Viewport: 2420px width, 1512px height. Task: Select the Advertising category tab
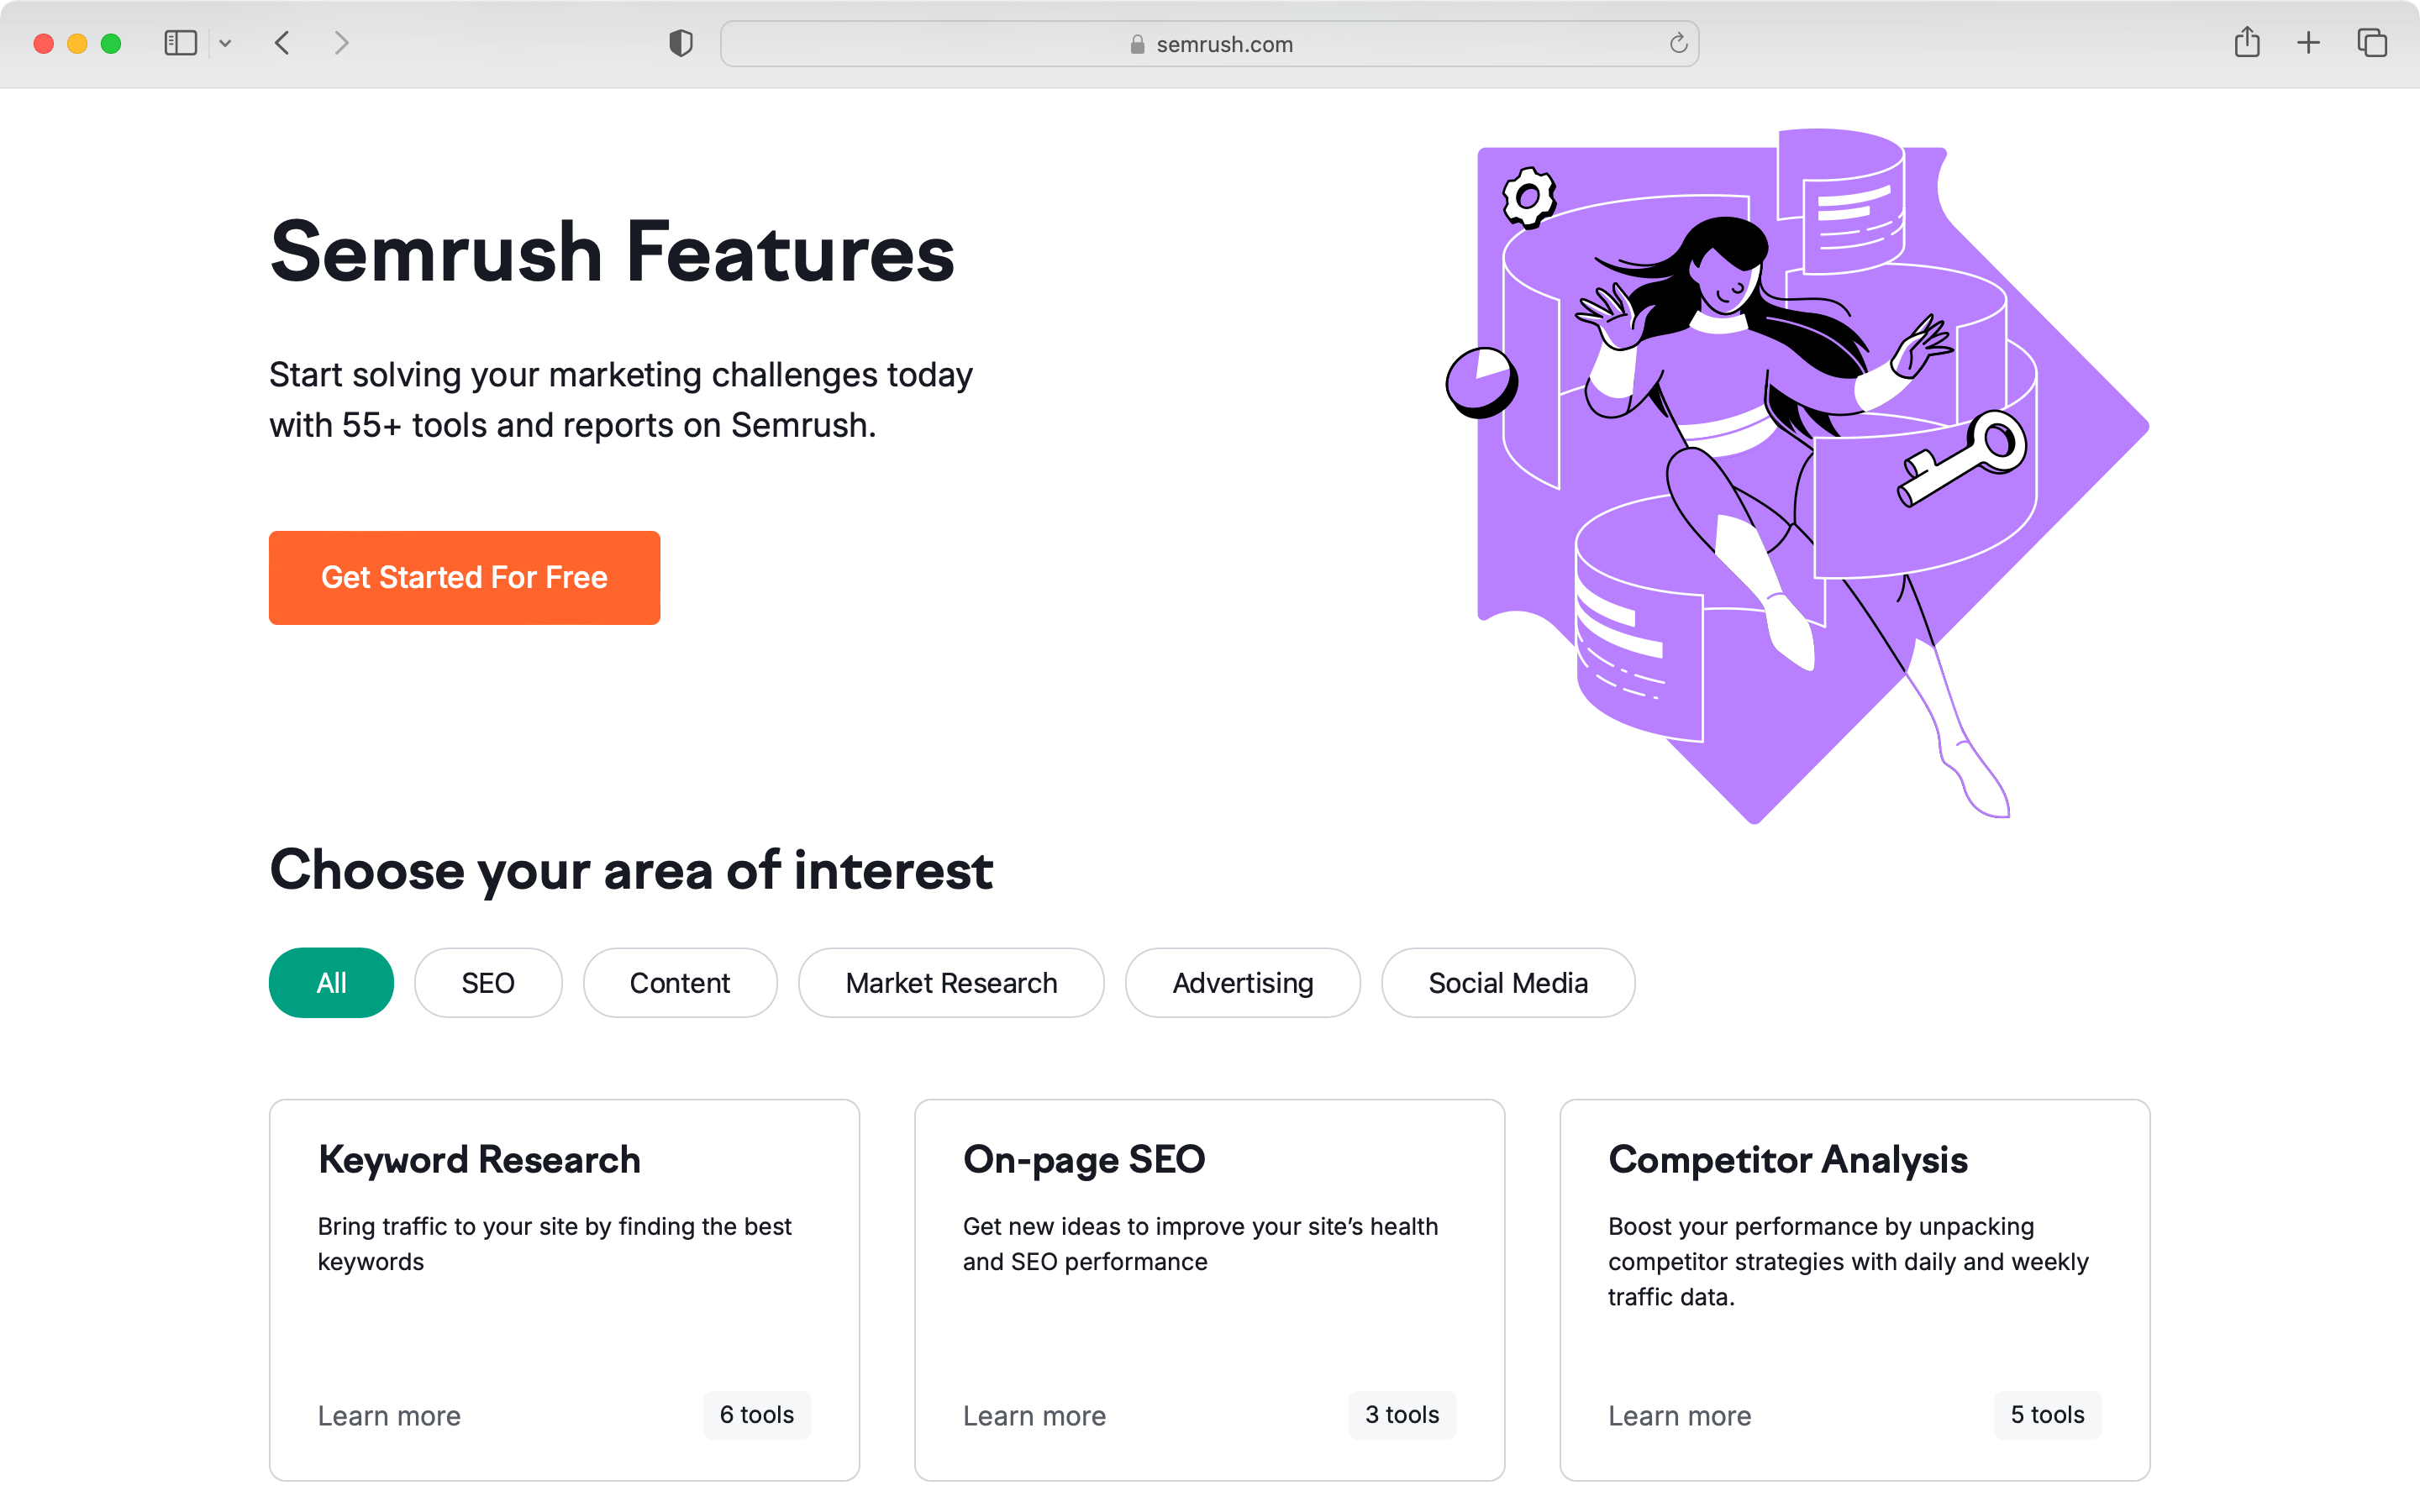(1242, 983)
